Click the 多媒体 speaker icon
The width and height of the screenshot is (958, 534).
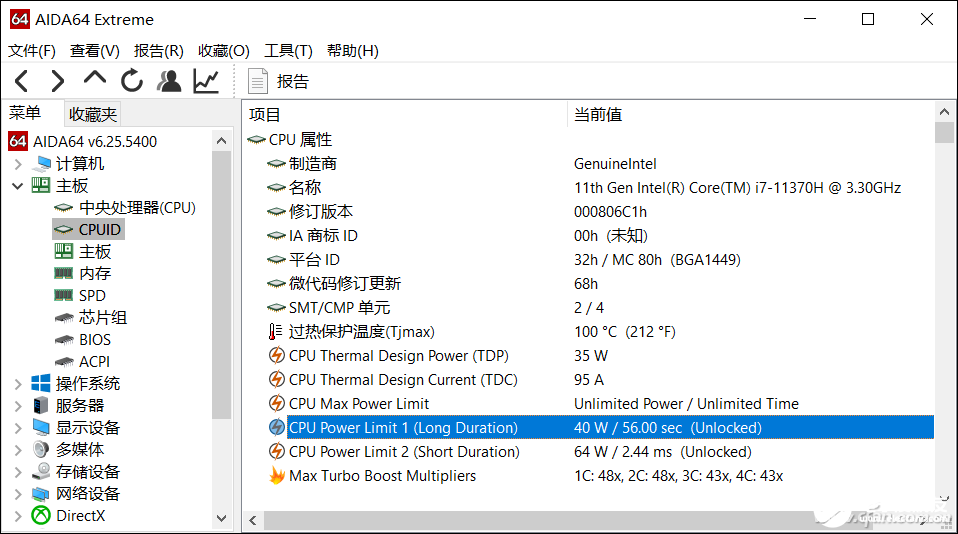pos(41,449)
